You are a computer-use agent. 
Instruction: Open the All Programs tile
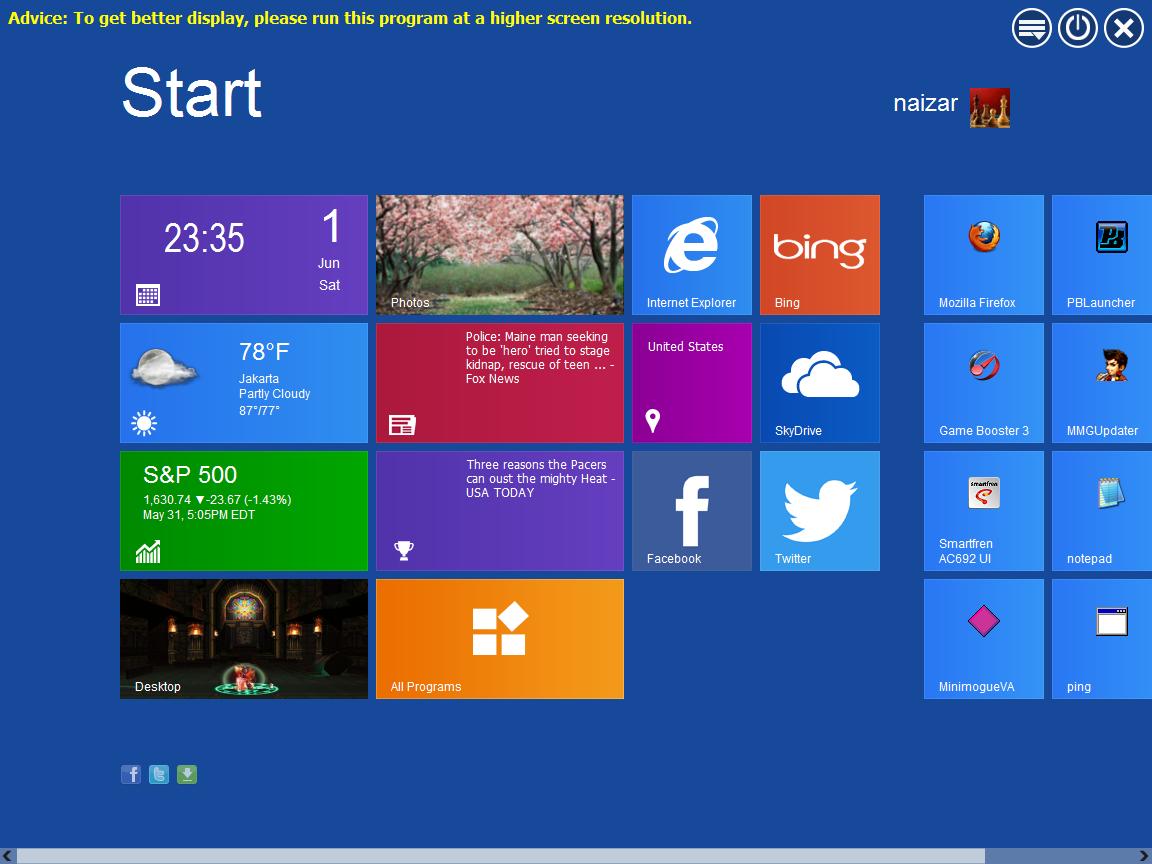pos(500,638)
